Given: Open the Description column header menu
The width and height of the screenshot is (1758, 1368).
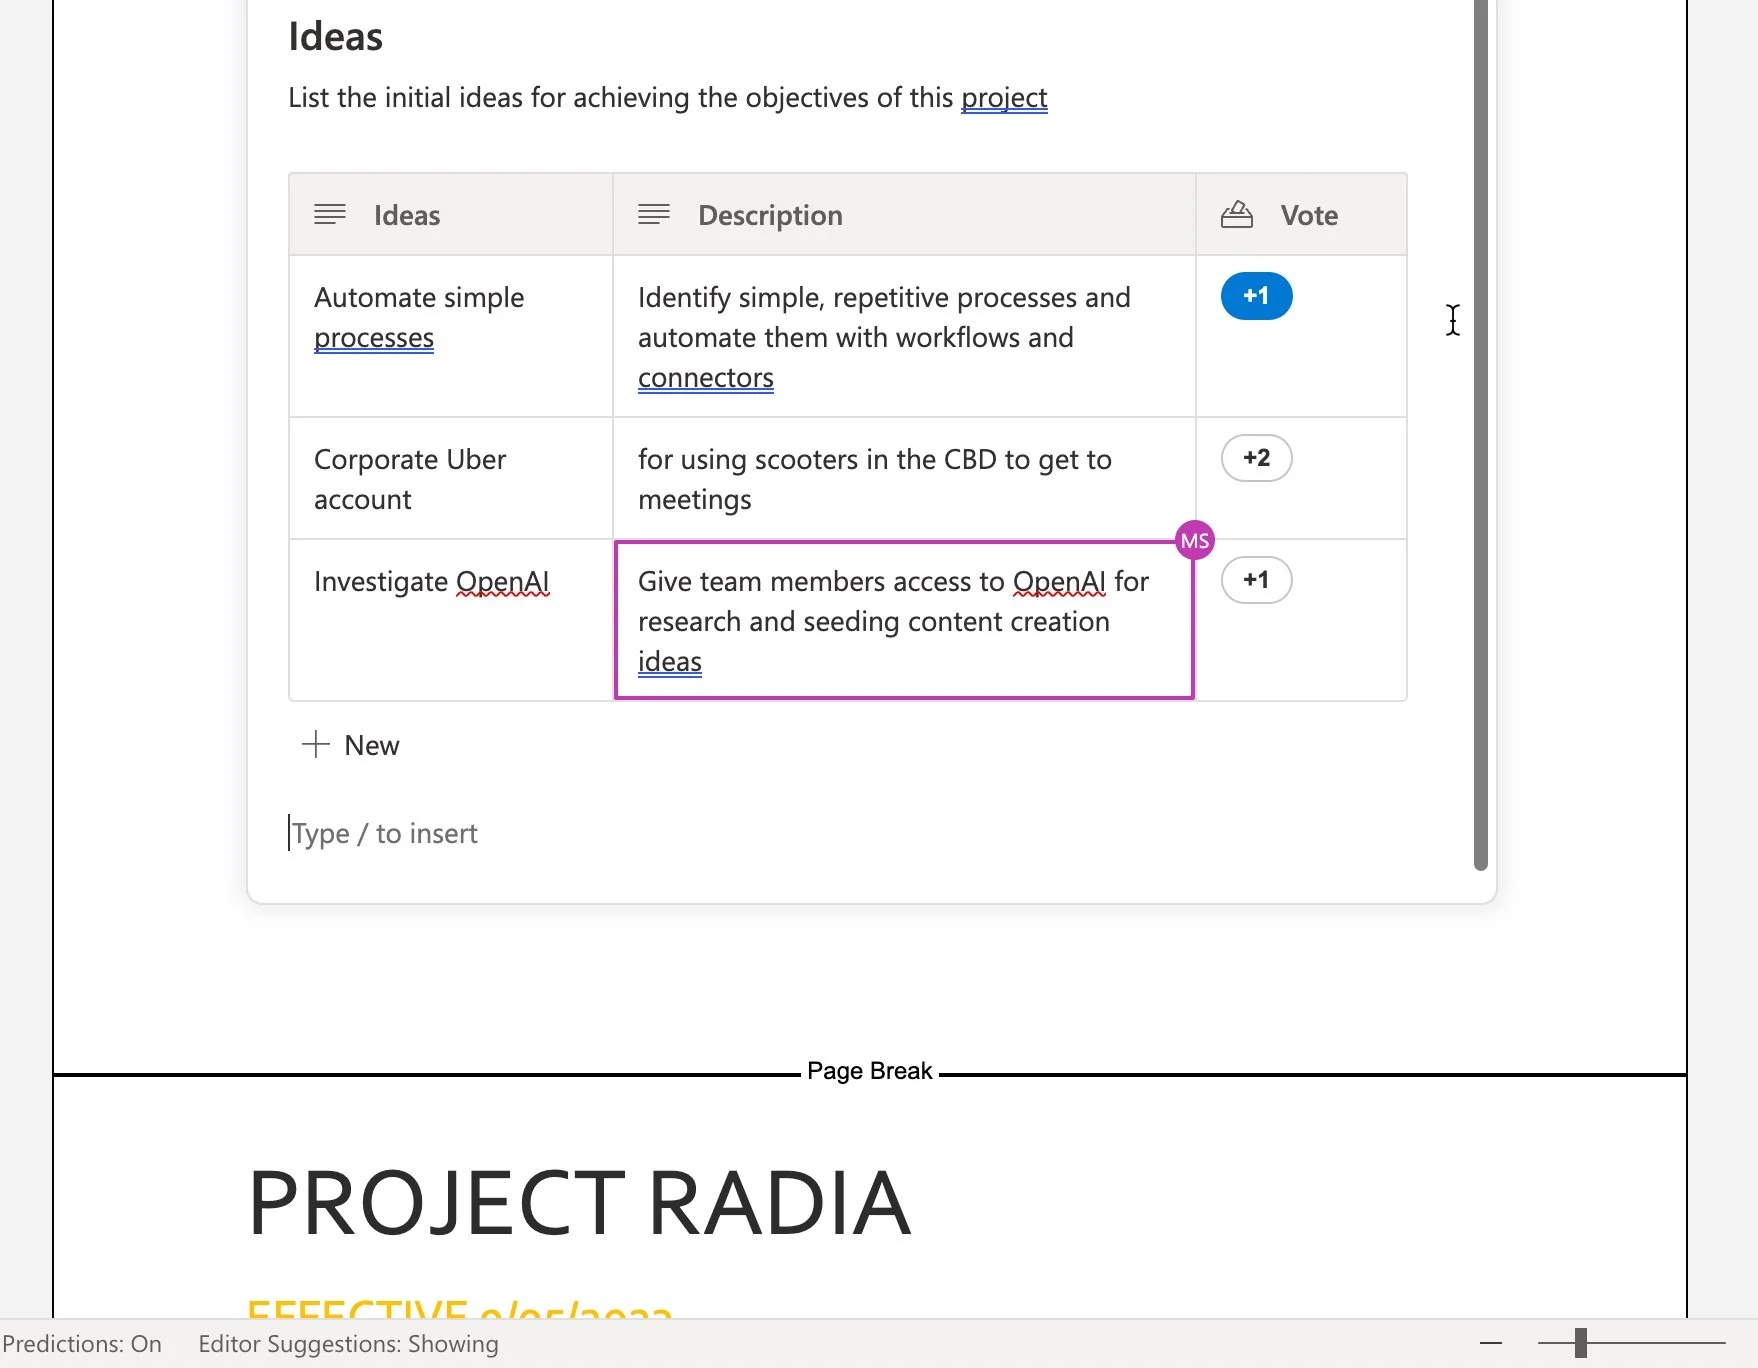Looking at the screenshot, I should click(x=770, y=214).
